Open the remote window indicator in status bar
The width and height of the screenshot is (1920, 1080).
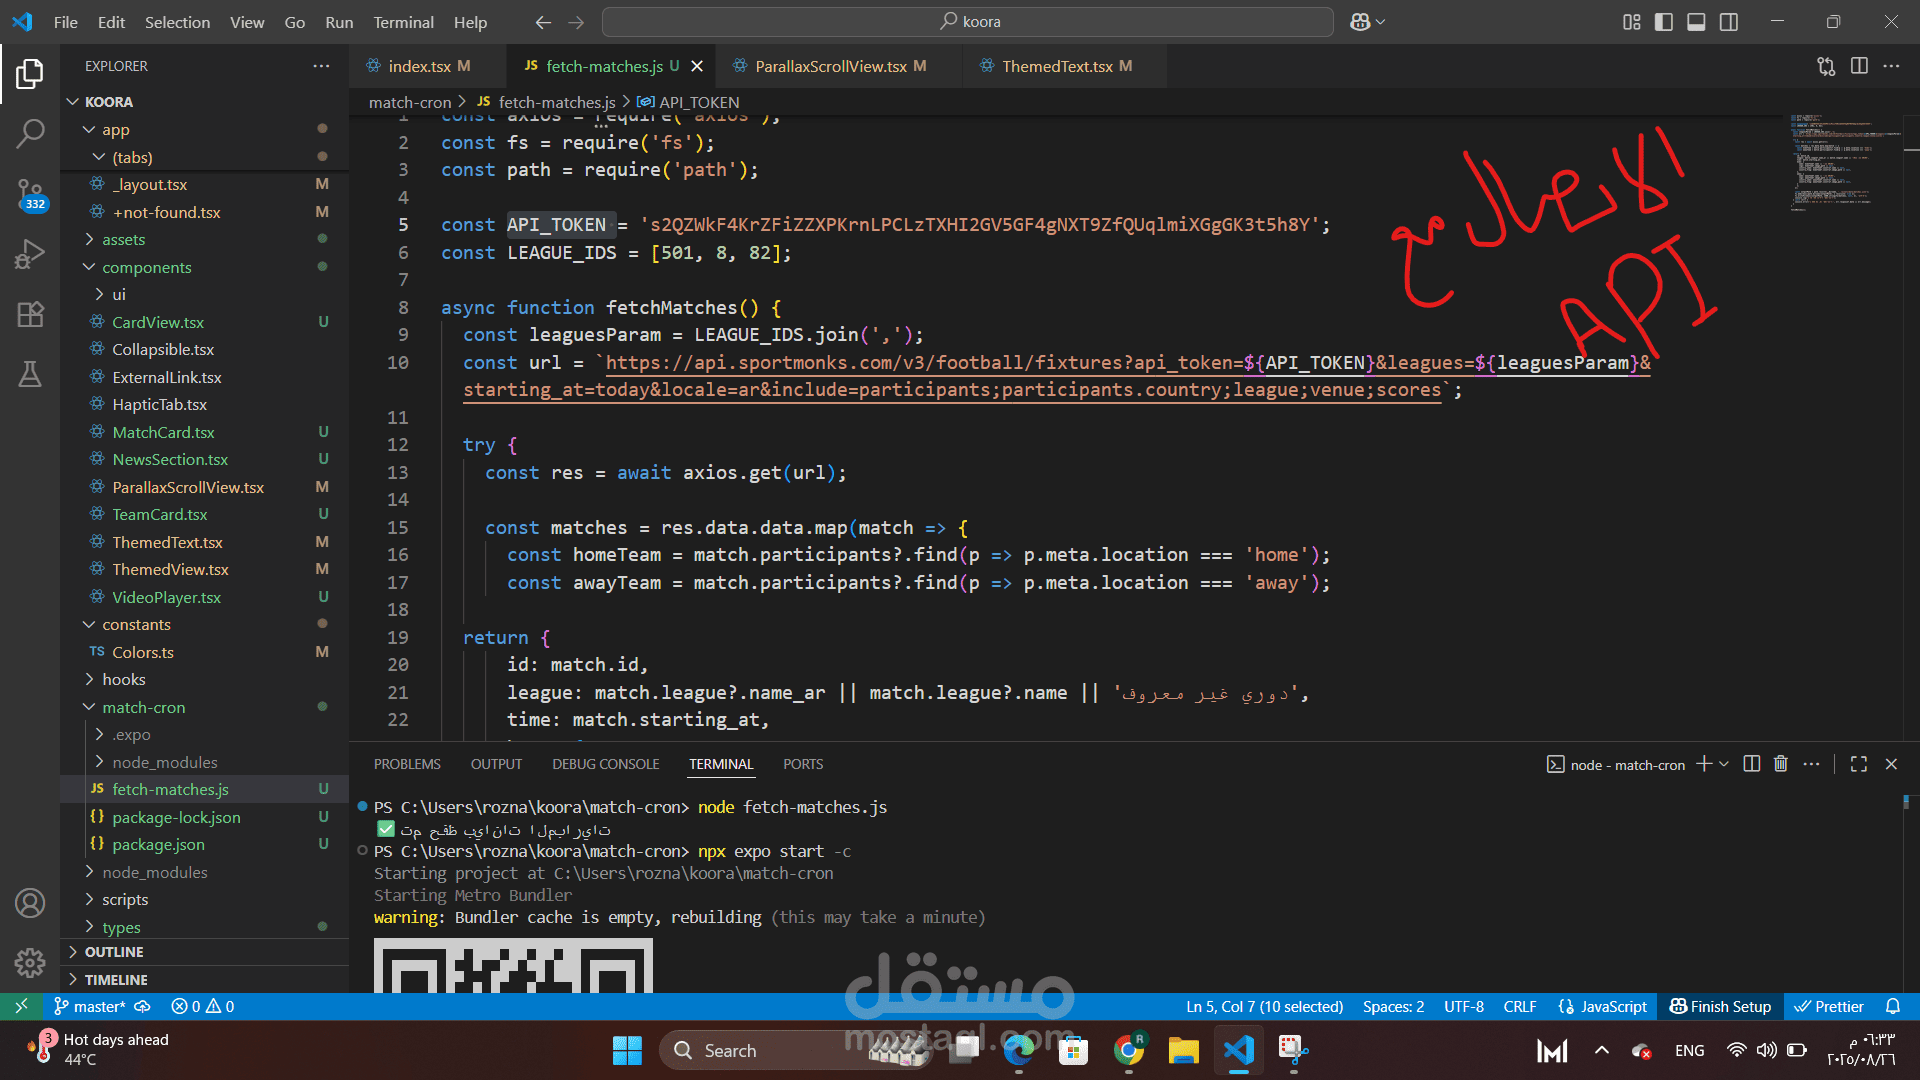21,1007
